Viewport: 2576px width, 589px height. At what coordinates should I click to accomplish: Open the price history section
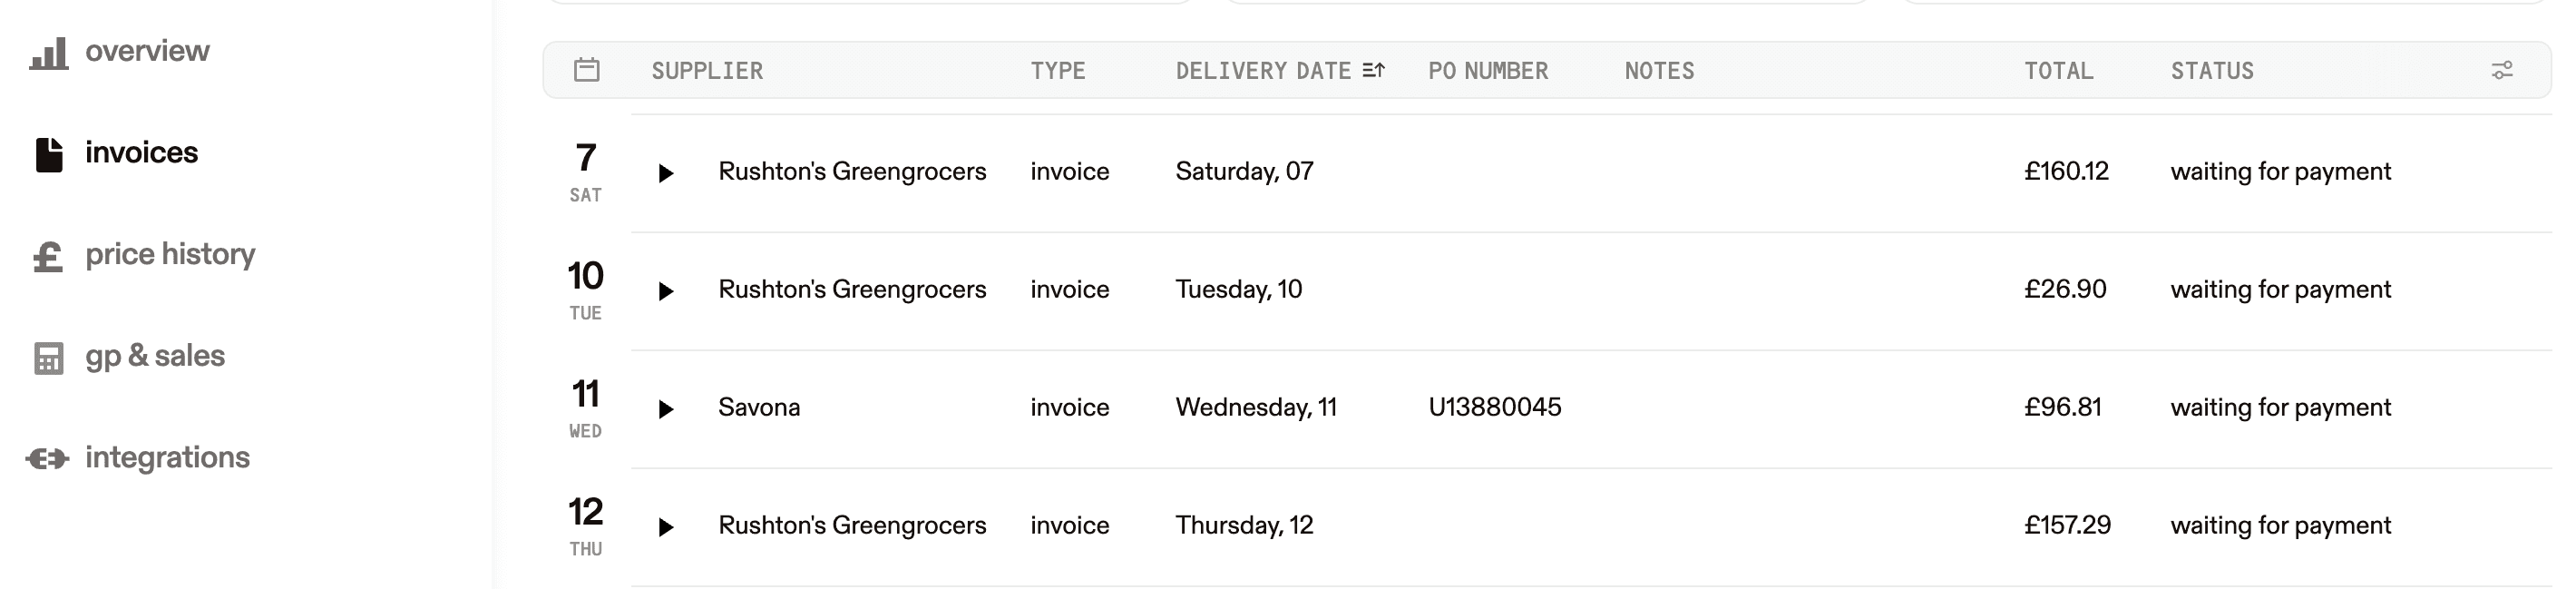click(x=170, y=255)
